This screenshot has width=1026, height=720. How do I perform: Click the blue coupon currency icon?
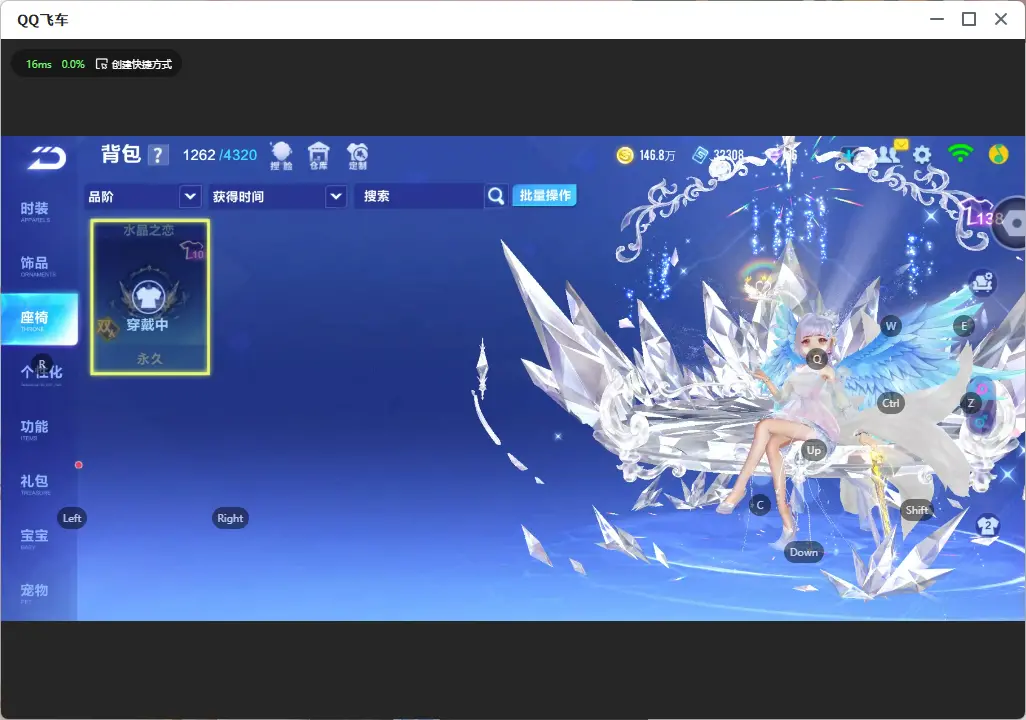click(x=700, y=155)
